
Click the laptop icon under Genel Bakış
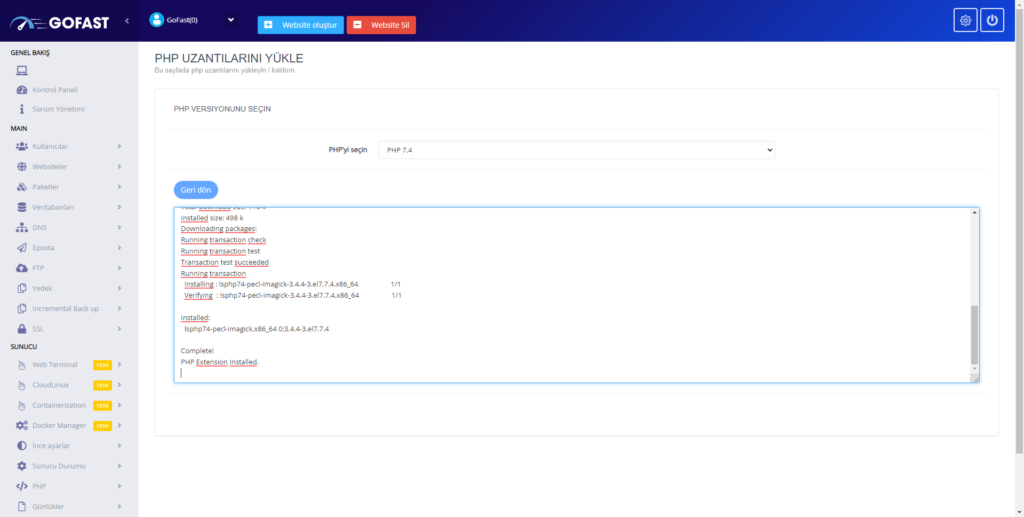click(x=22, y=70)
